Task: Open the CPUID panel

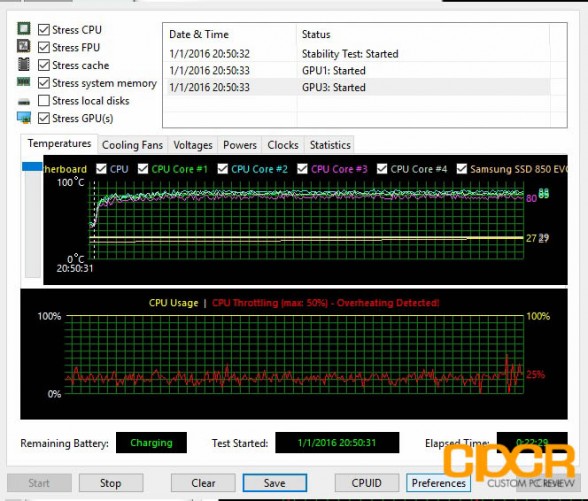Action: coord(366,483)
